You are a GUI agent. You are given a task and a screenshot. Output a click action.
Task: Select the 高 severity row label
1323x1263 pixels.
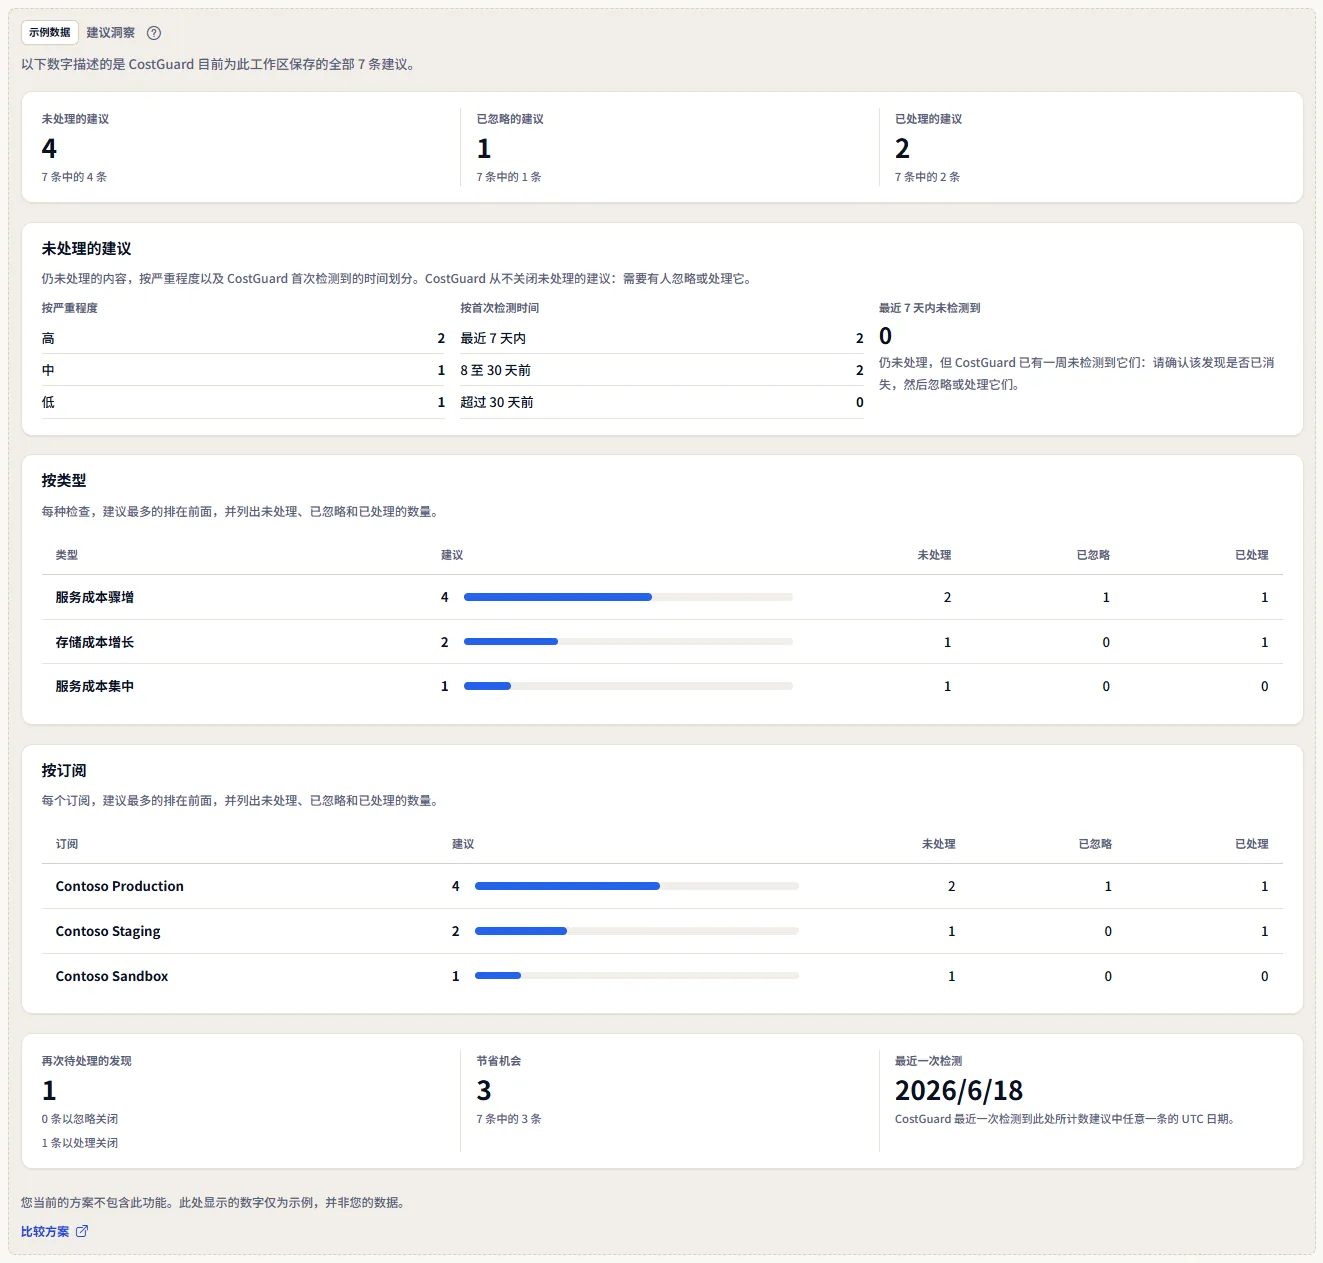[x=48, y=338]
